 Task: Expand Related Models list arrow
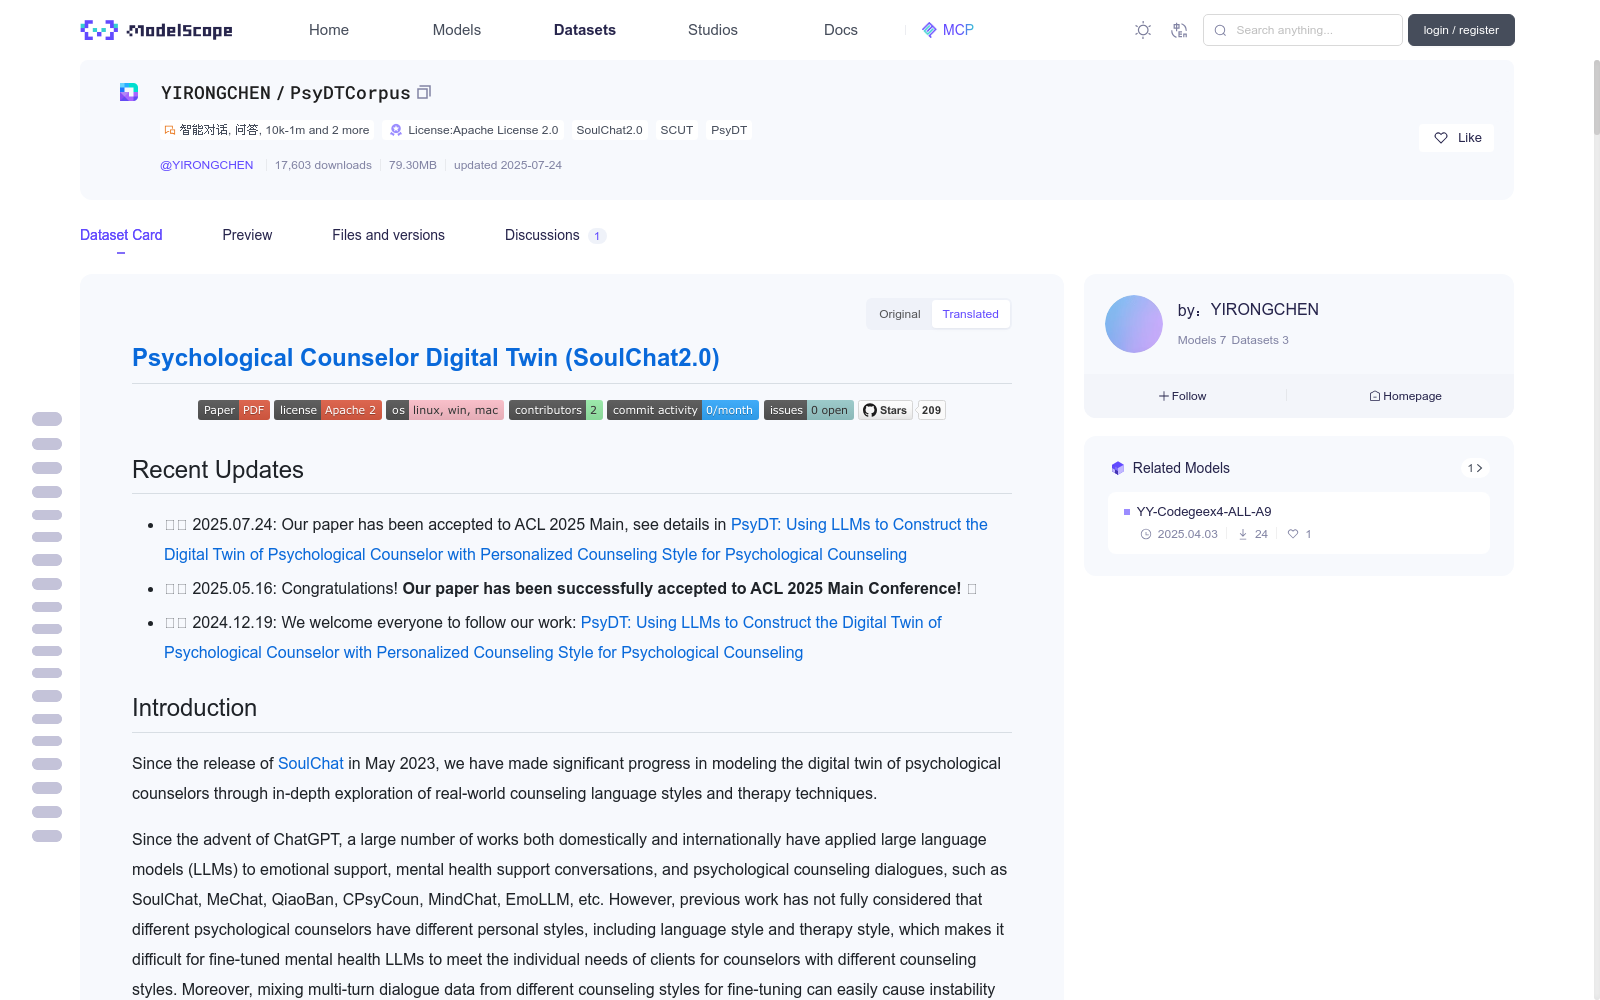(x=1475, y=468)
